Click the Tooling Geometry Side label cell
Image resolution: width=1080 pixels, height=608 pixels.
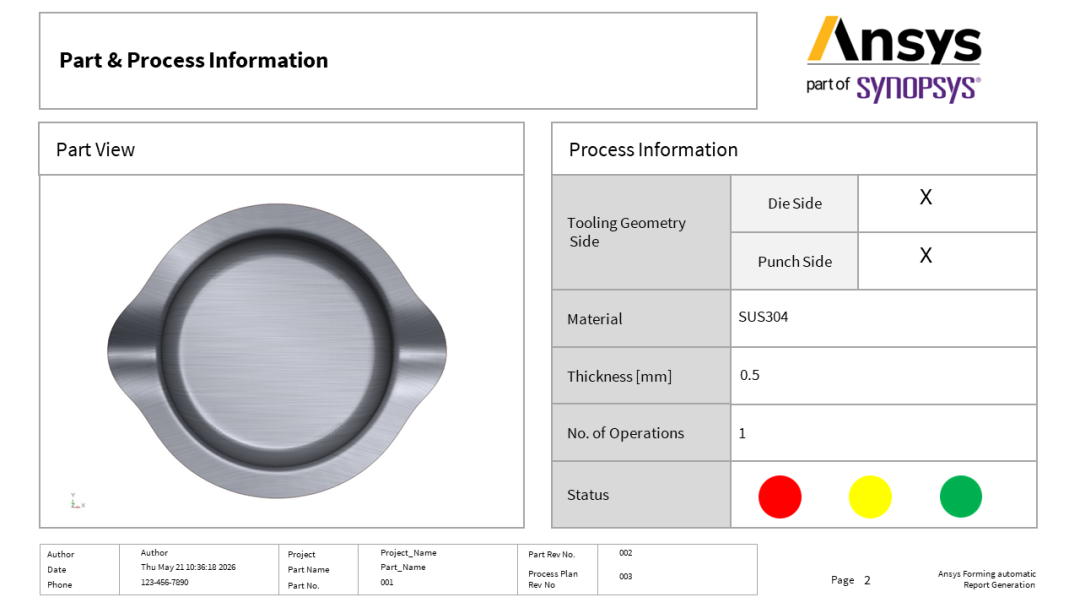pos(641,232)
